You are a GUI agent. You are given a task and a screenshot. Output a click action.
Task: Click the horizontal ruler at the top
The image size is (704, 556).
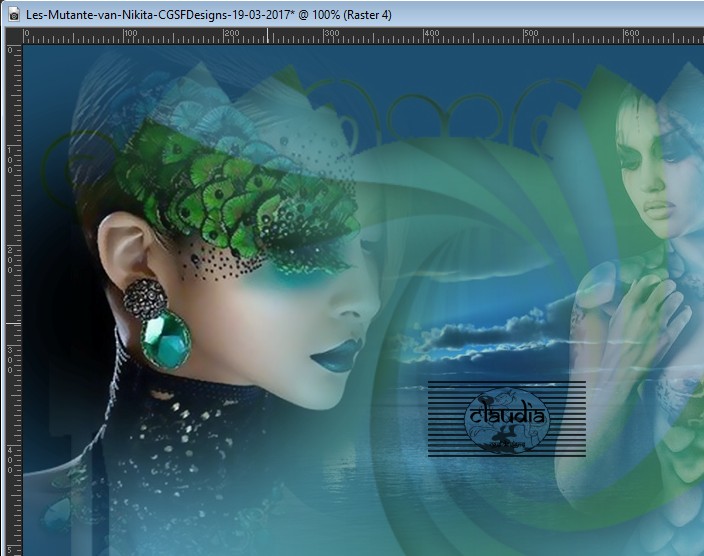363,36
